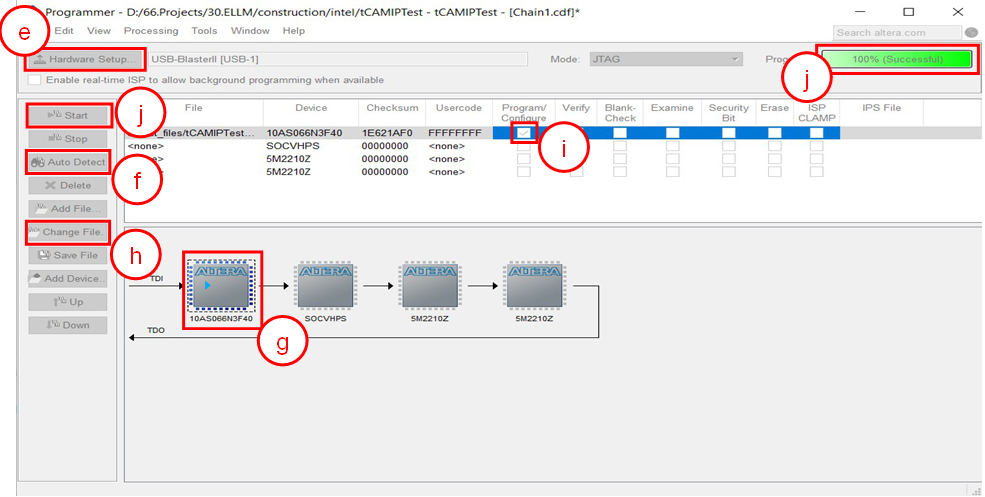Open the Edit menu

64,31
